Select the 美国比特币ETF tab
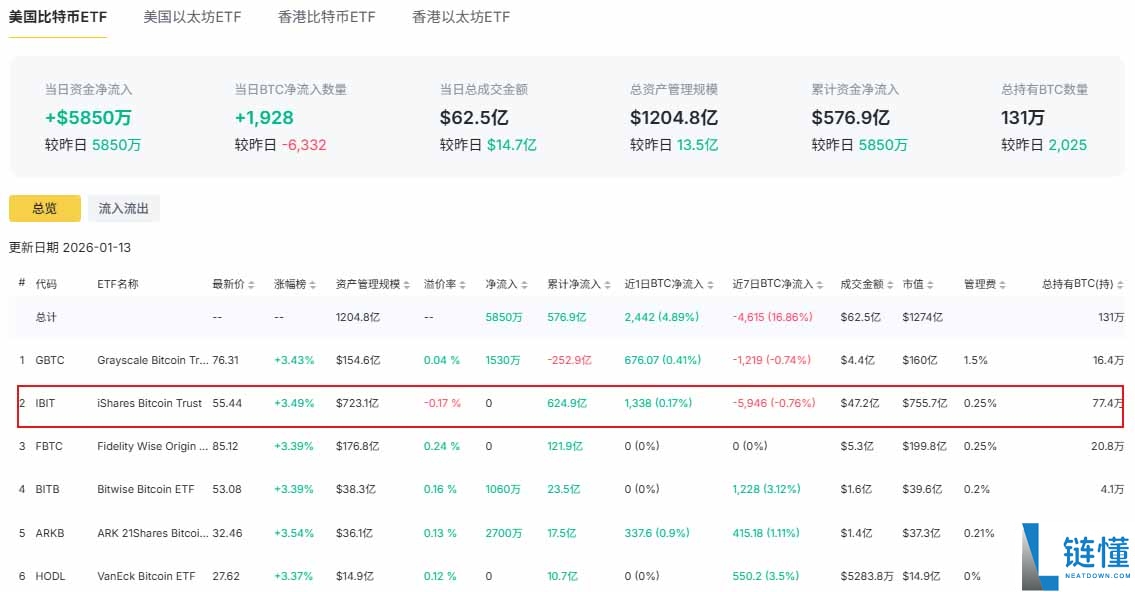Viewport: 1135px width, 592px height. coord(58,17)
